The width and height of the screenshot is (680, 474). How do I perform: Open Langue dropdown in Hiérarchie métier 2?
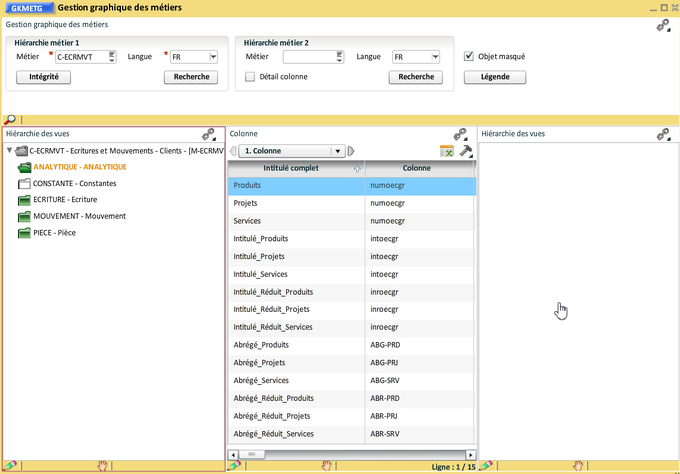click(x=436, y=57)
